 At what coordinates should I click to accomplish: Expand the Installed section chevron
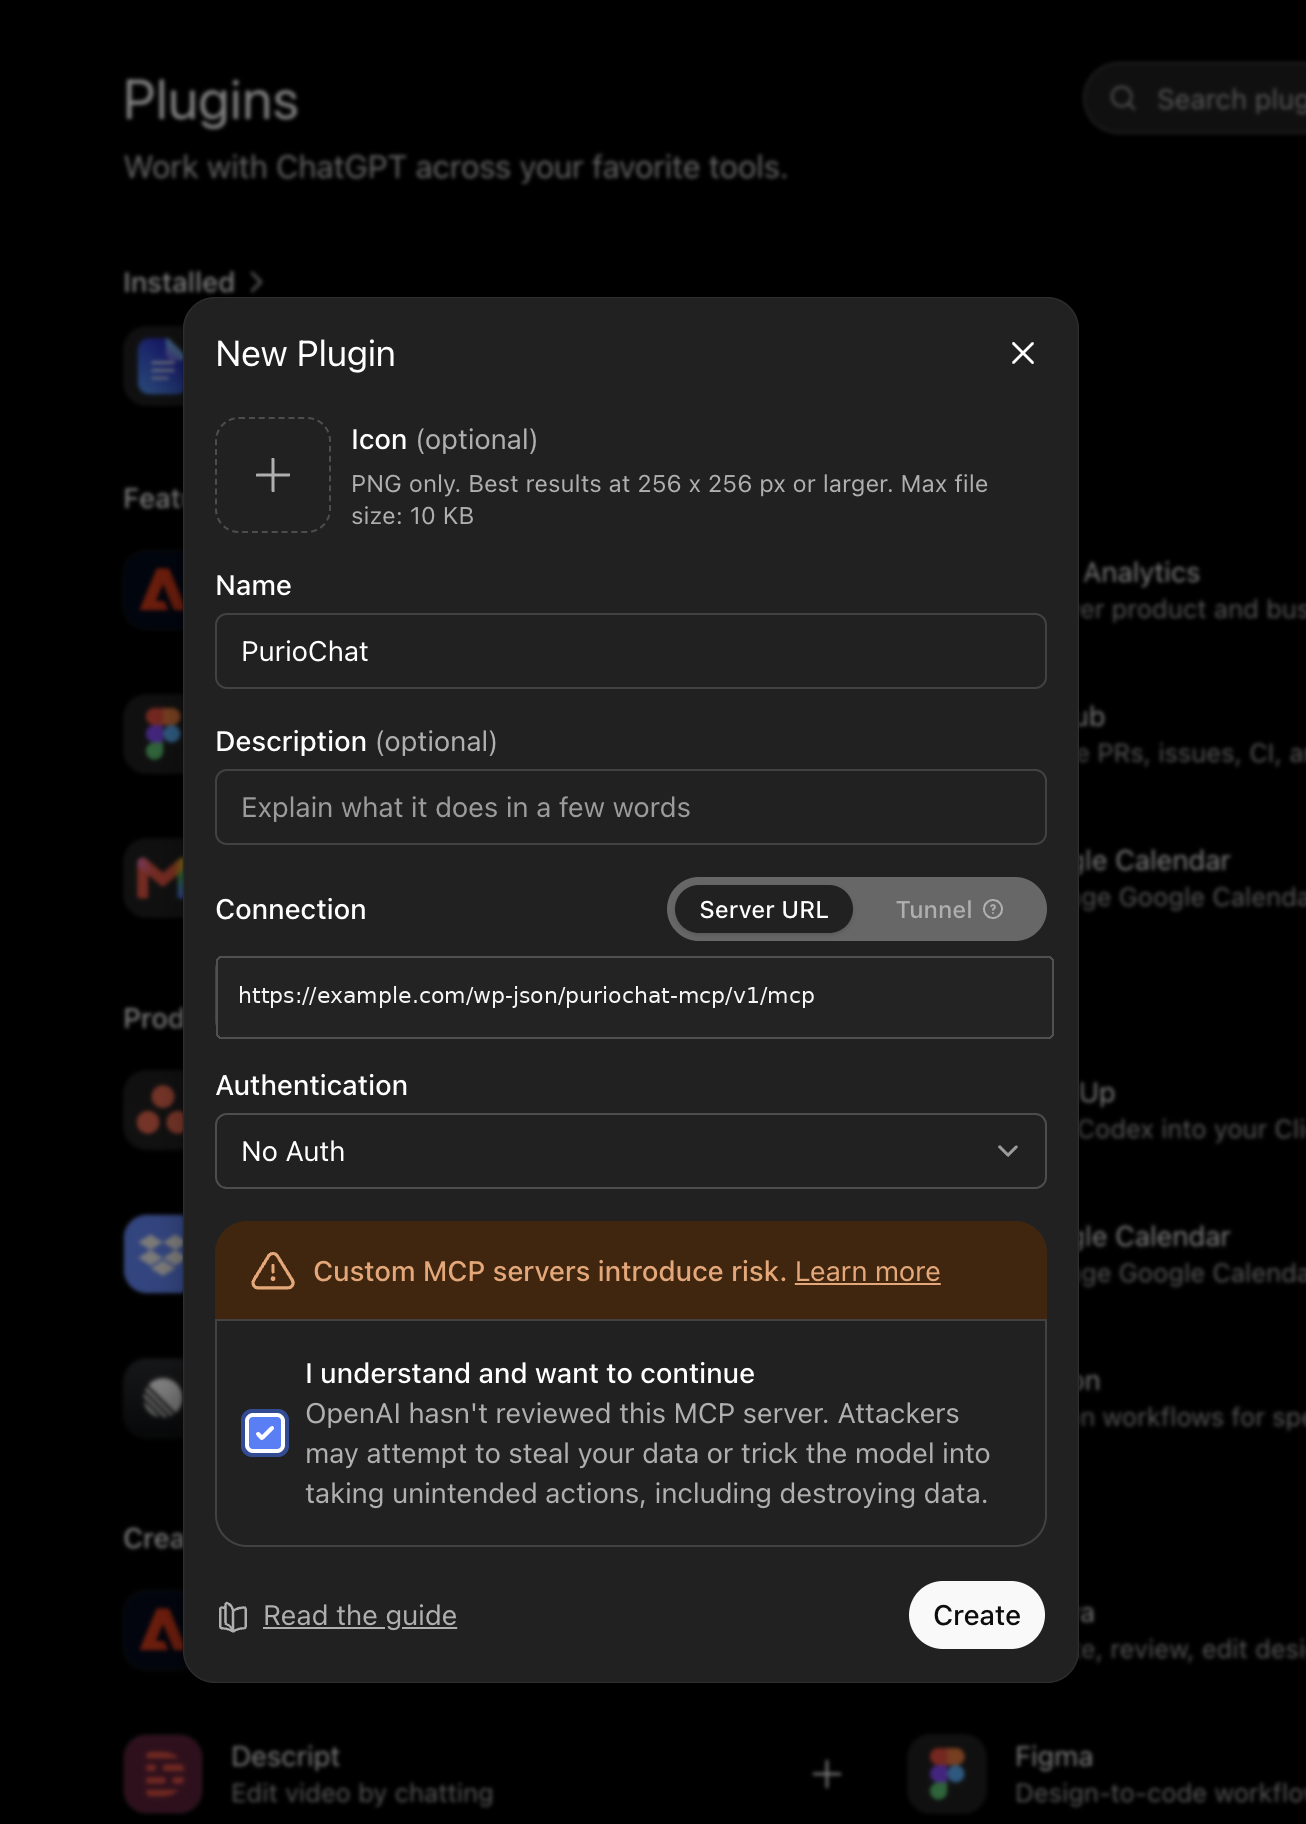[257, 282]
